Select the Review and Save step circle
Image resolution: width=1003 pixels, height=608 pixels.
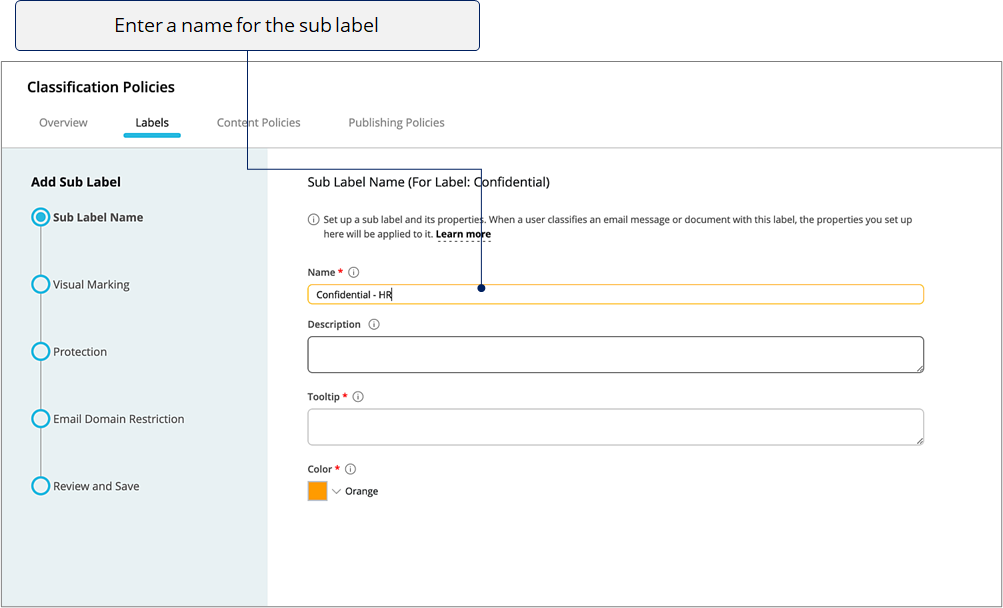41,486
